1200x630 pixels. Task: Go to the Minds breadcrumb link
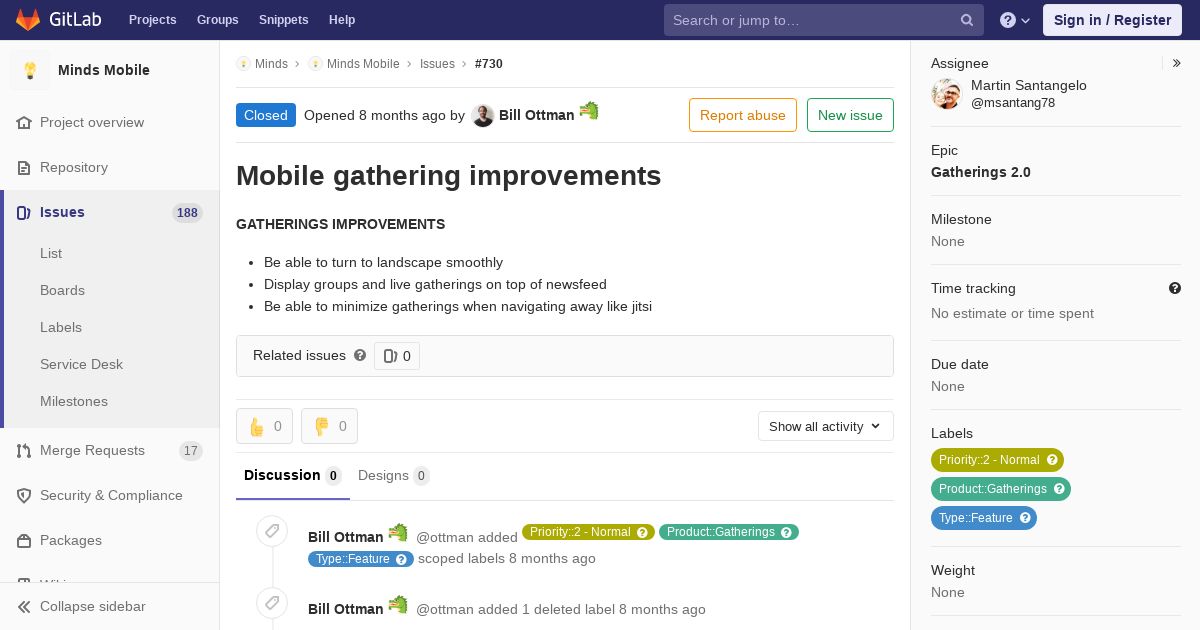271,63
